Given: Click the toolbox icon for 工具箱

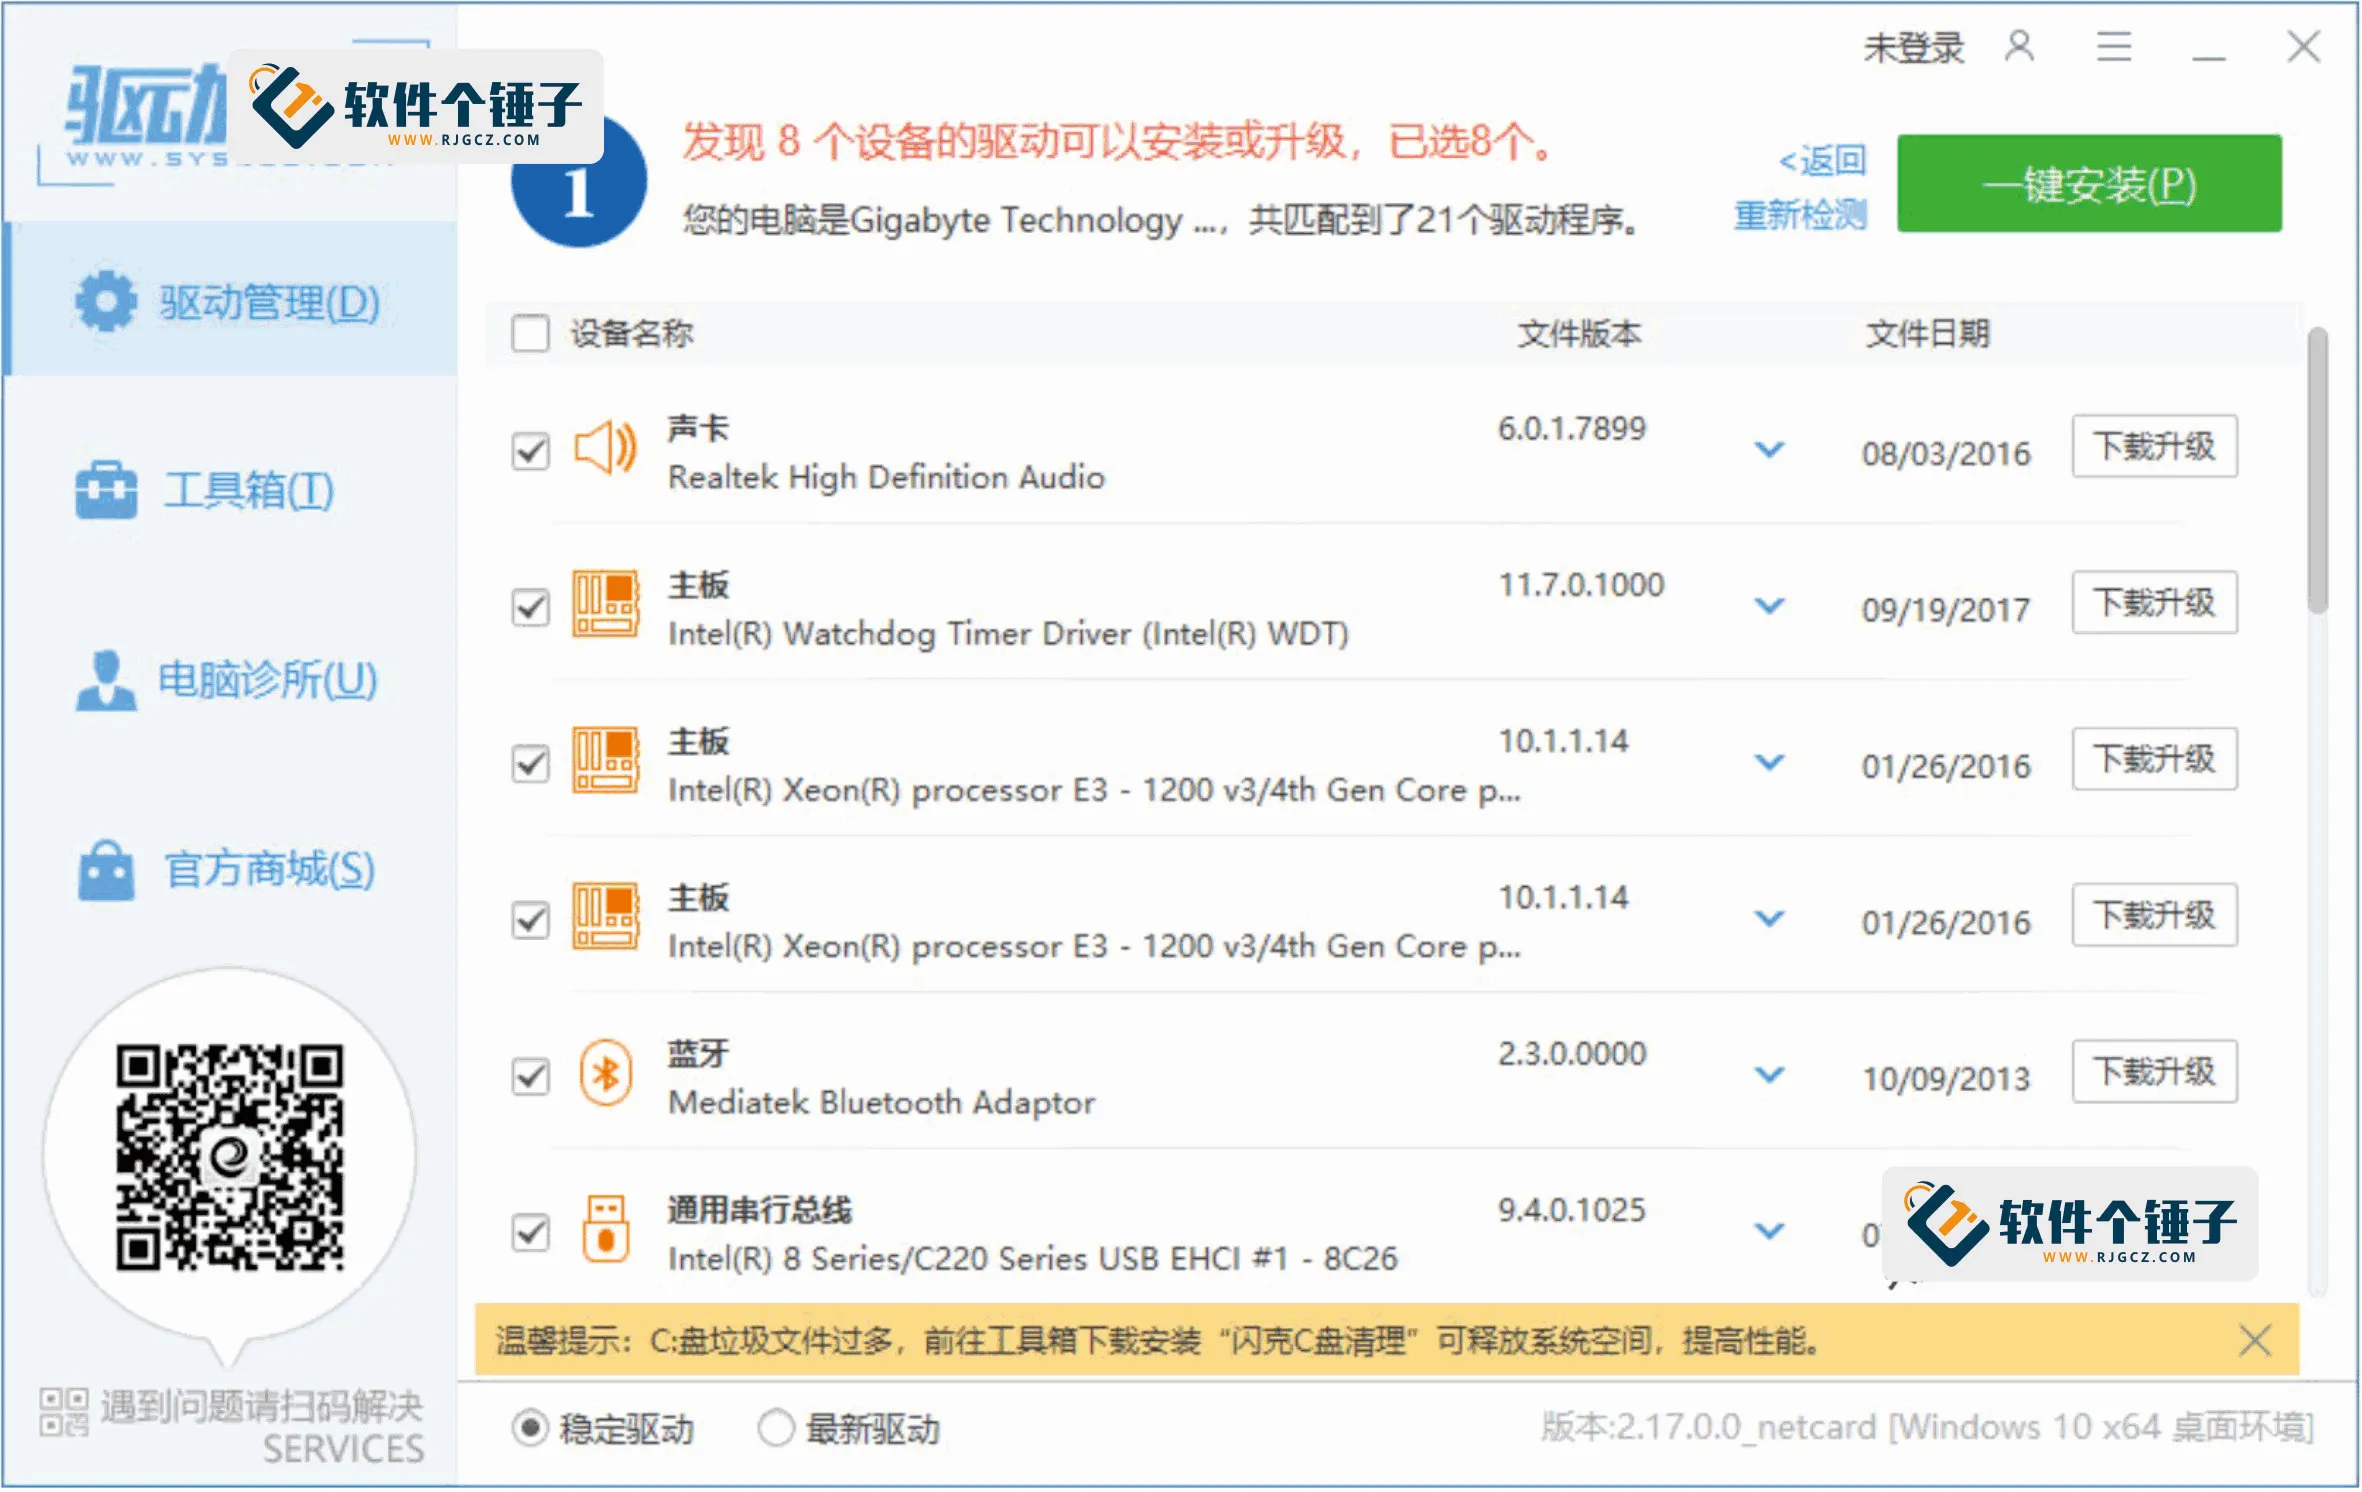Looking at the screenshot, I should tap(106, 490).
